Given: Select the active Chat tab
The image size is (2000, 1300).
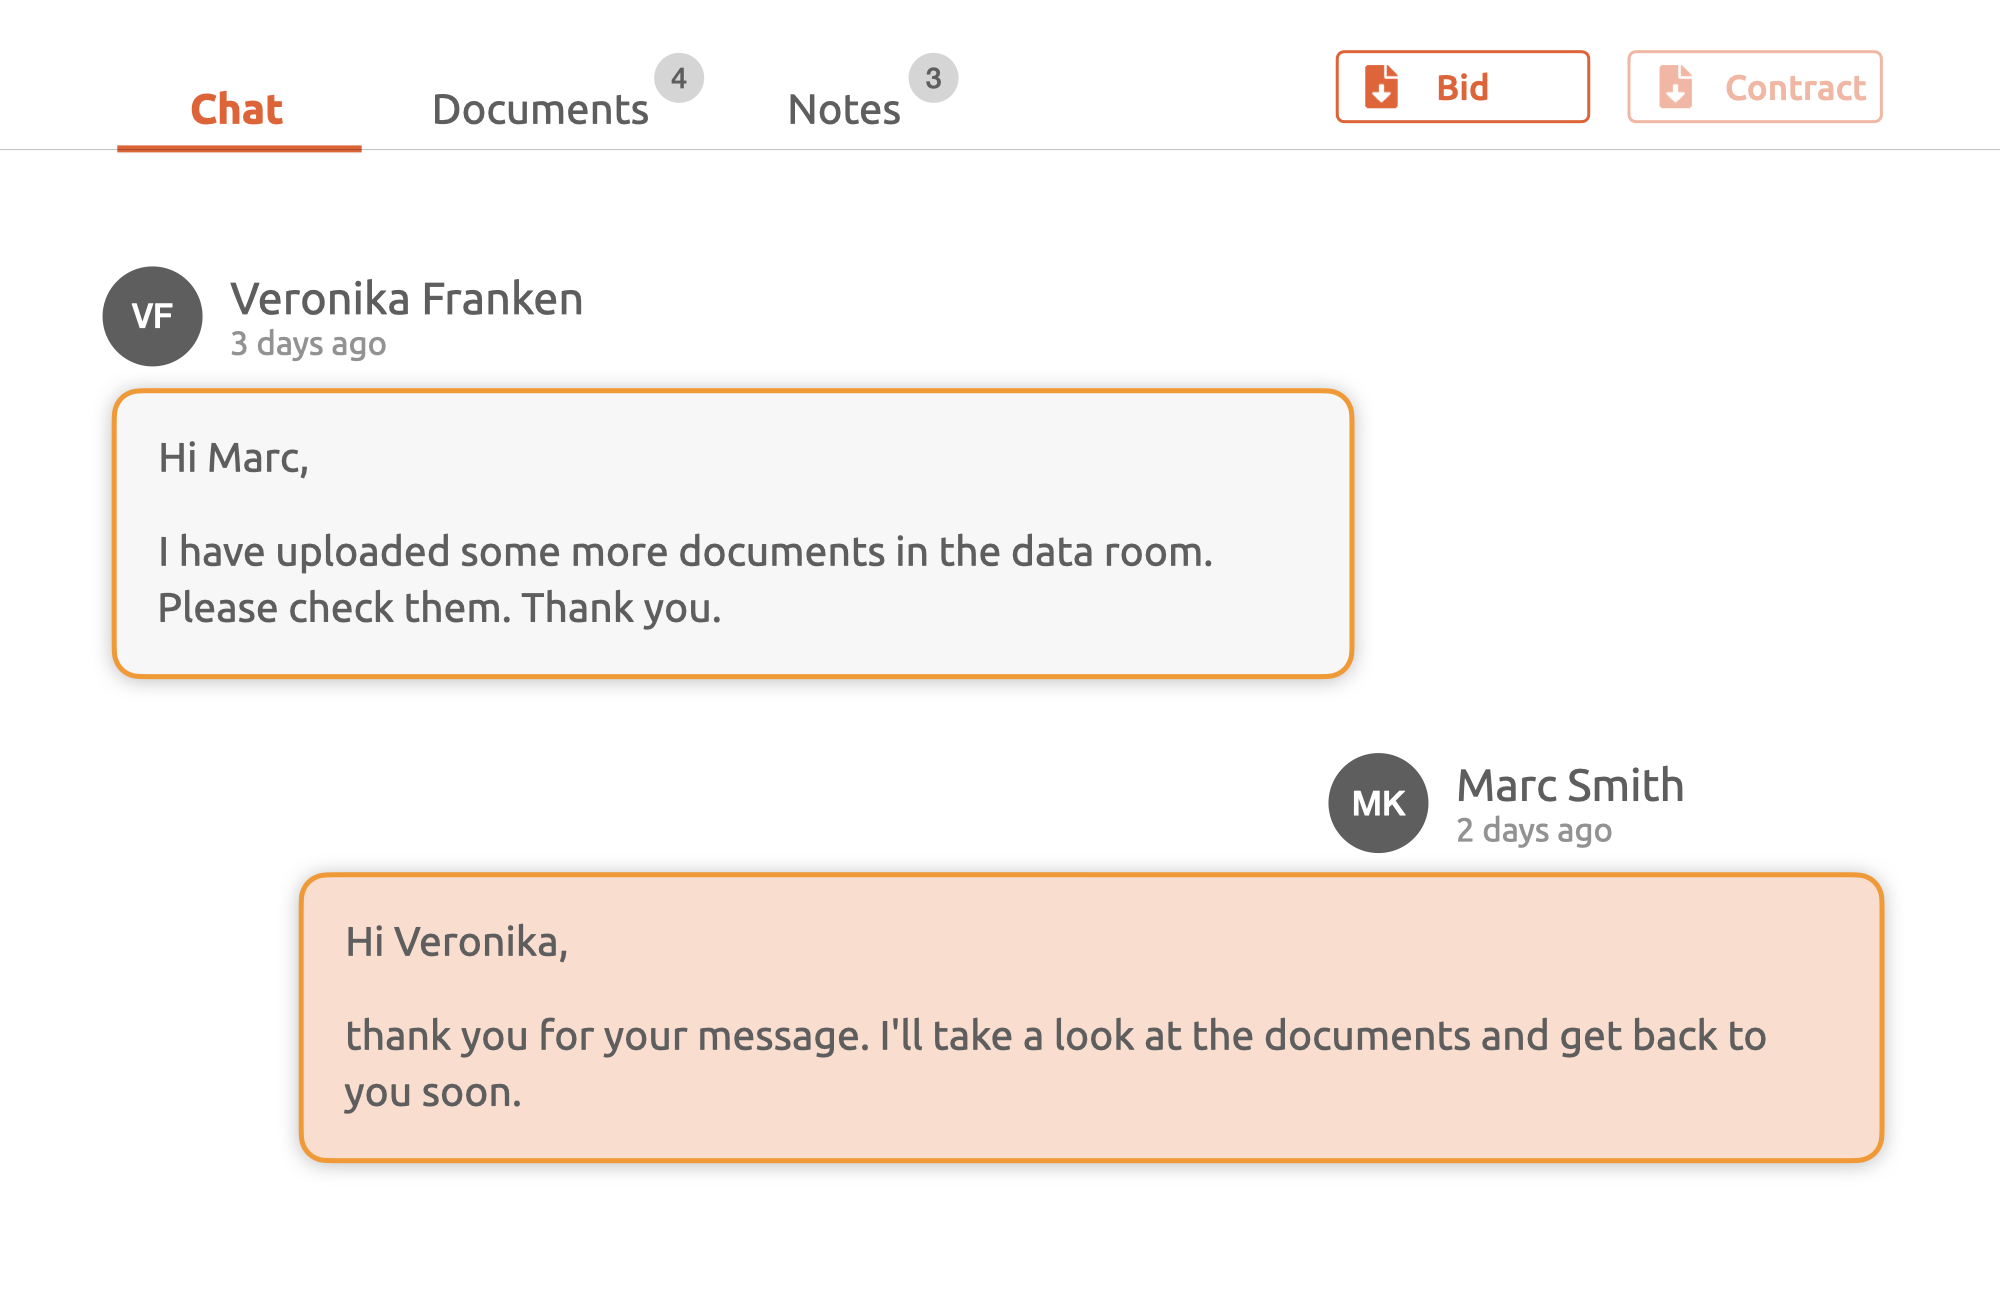Looking at the screenshot, I should pos(236,108).
